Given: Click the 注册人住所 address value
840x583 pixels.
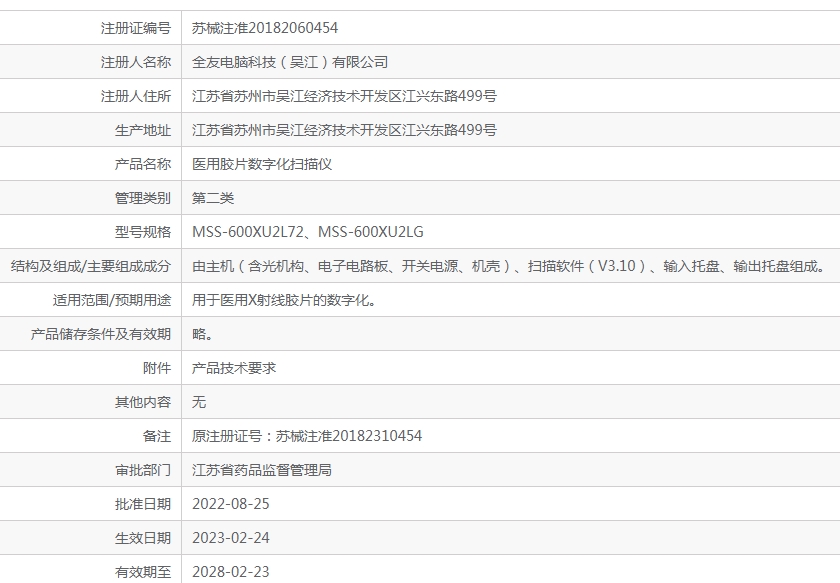Looking at the screenshot, I should 344,96.
